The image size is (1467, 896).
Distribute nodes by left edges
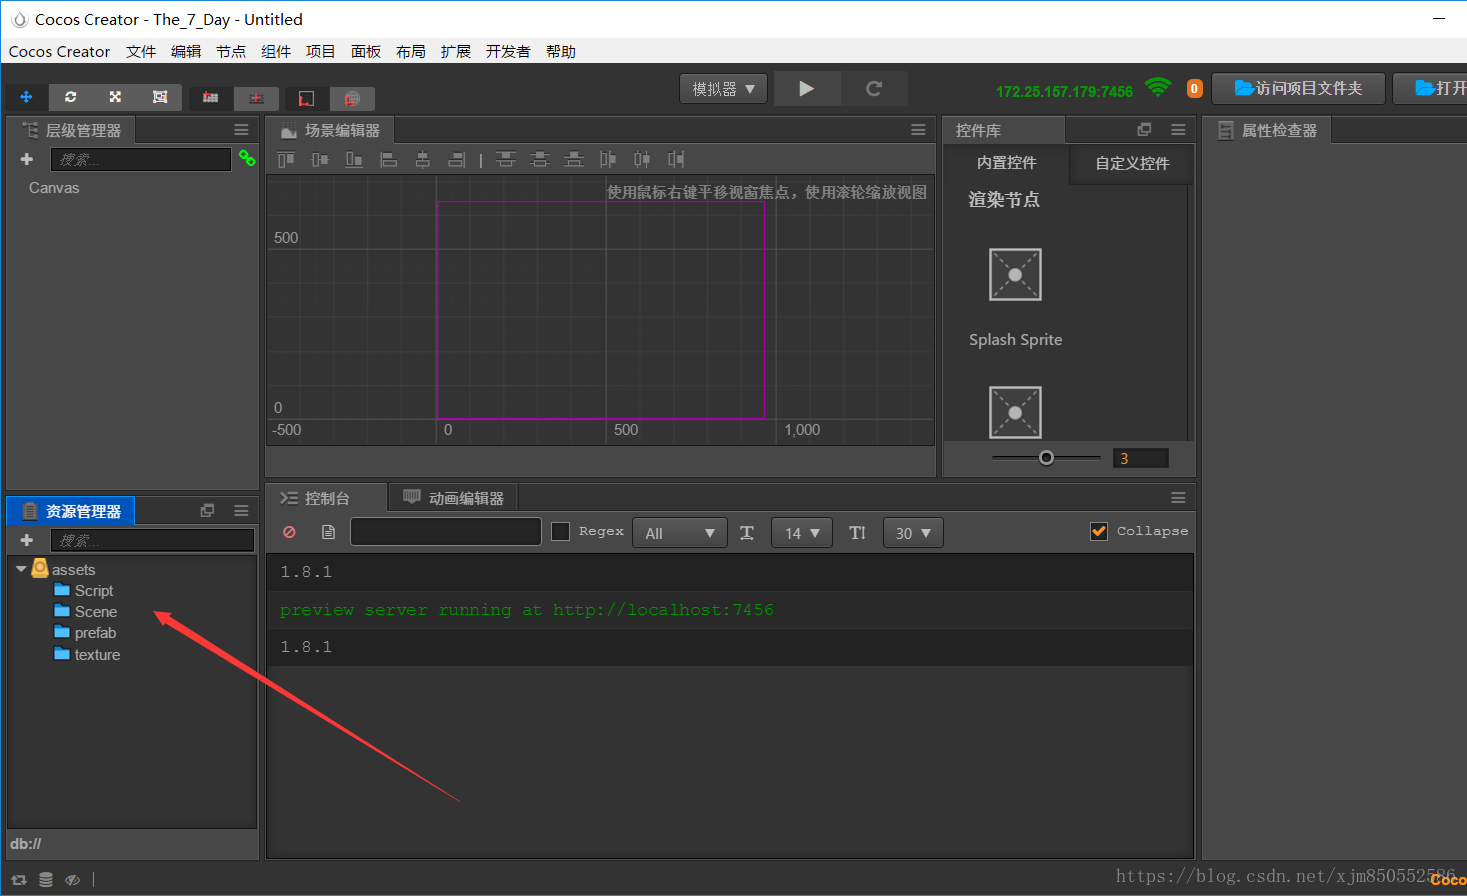pos(608,159)
